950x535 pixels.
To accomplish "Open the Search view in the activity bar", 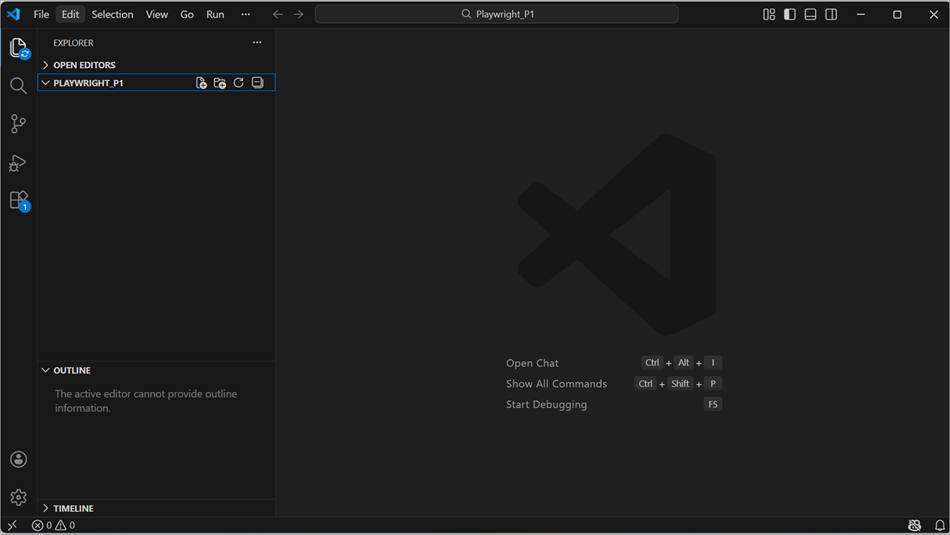I will tap(18, 86).
